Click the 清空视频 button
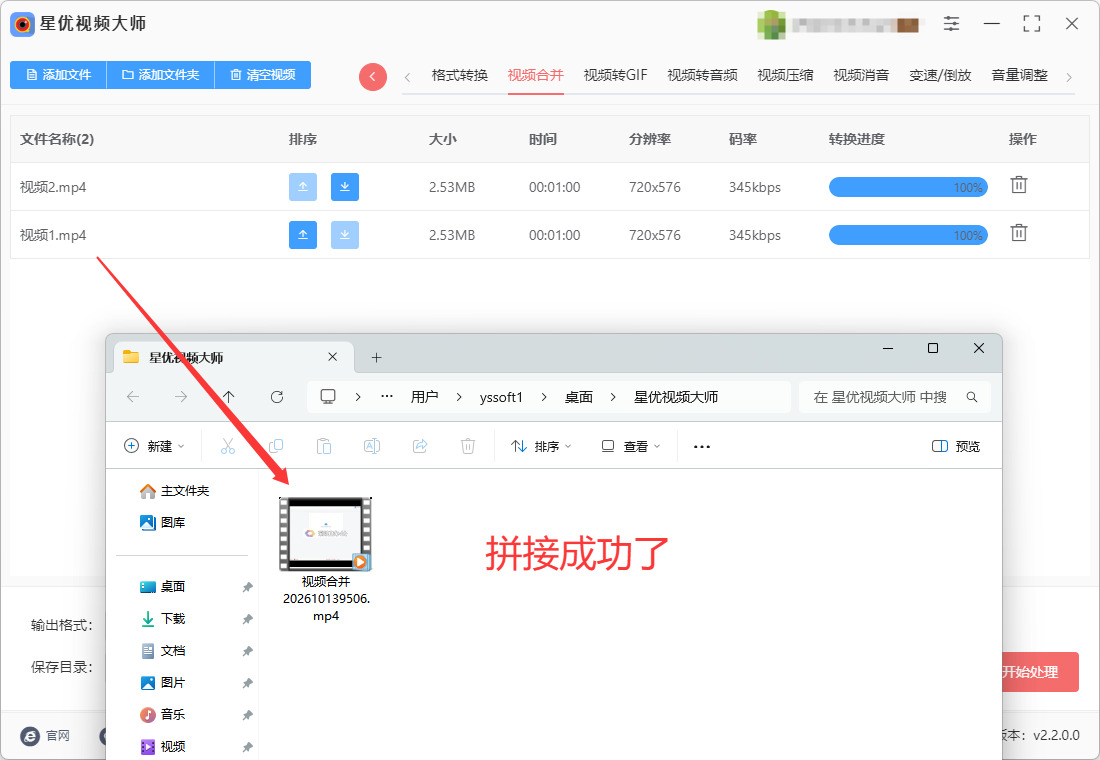The image size is (1100, 760). coord(262,74)
